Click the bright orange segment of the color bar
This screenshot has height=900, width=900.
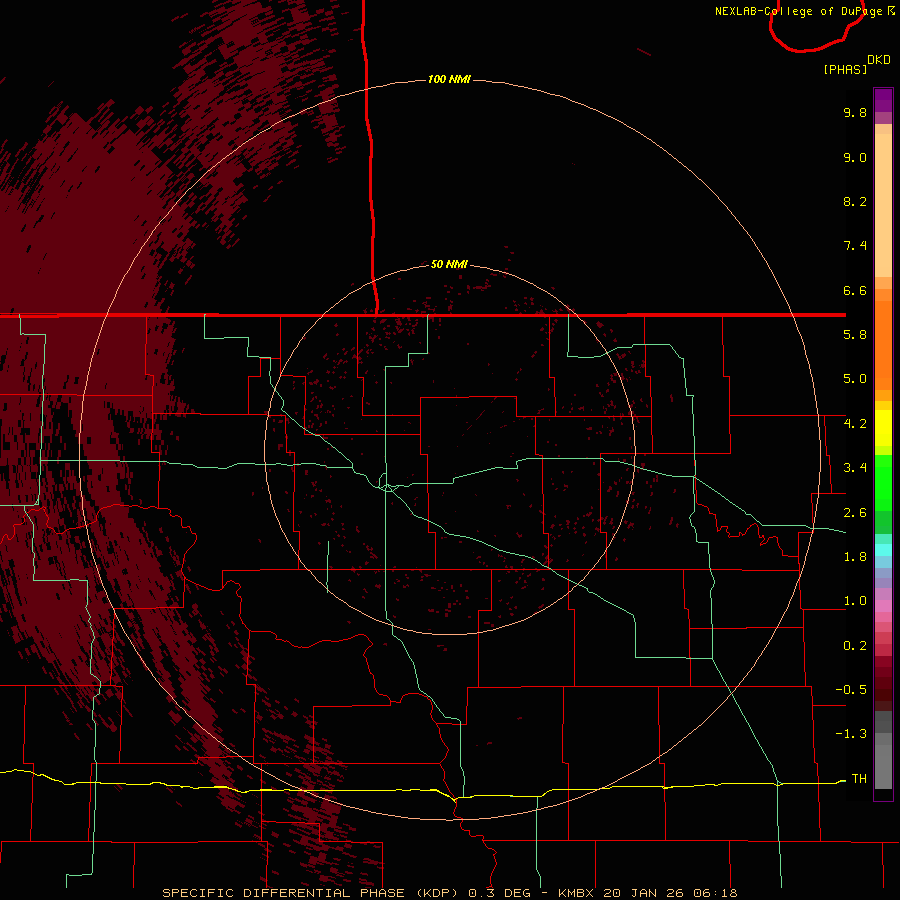coord(883,346)
